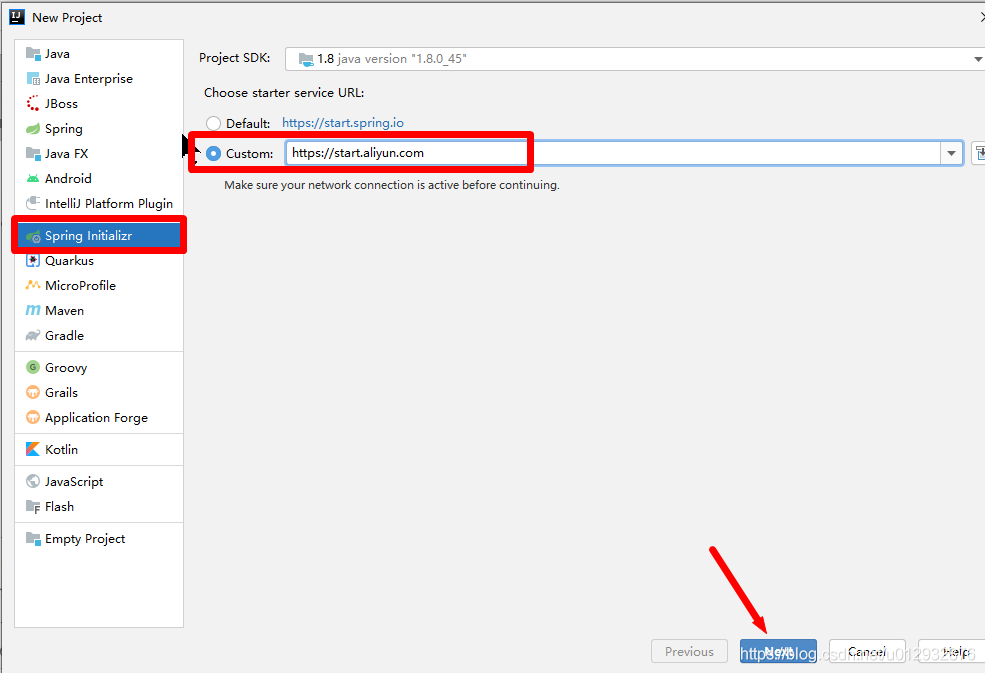The image size is (985, 673).
Task: Choose Kotlin project type
Action: coord(99,449)
